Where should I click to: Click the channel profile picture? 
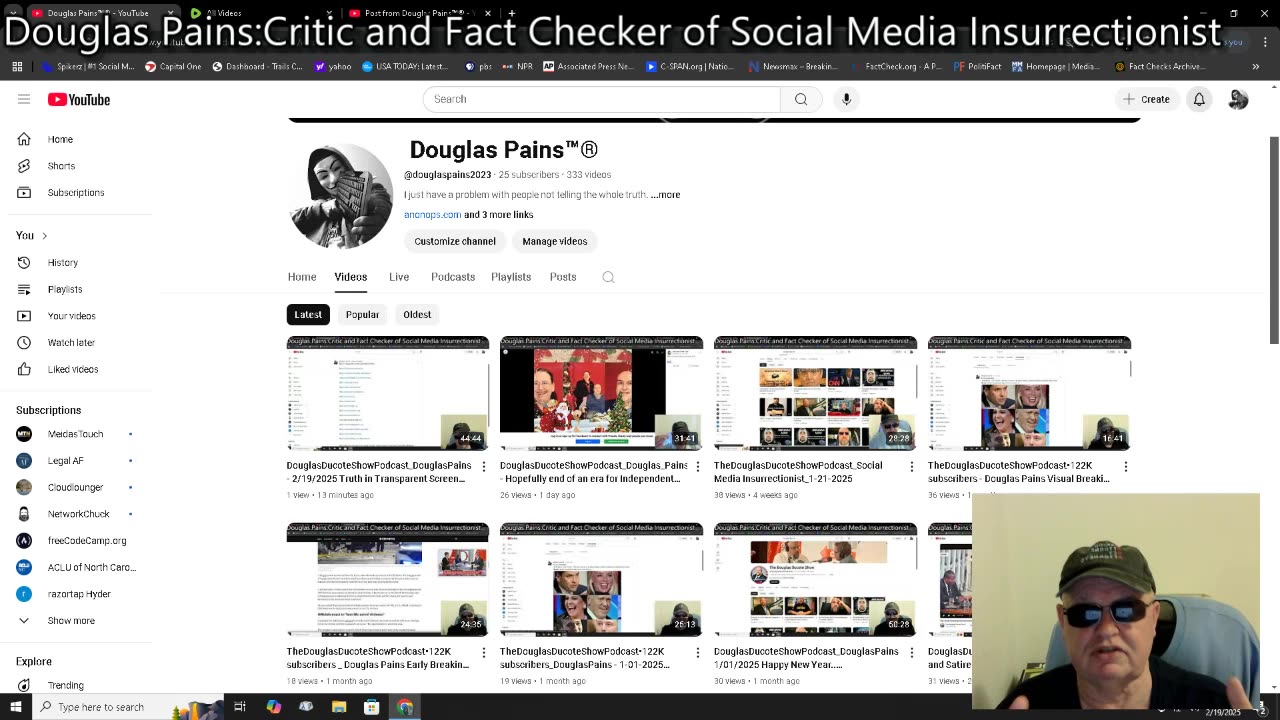tap(340, 196)
